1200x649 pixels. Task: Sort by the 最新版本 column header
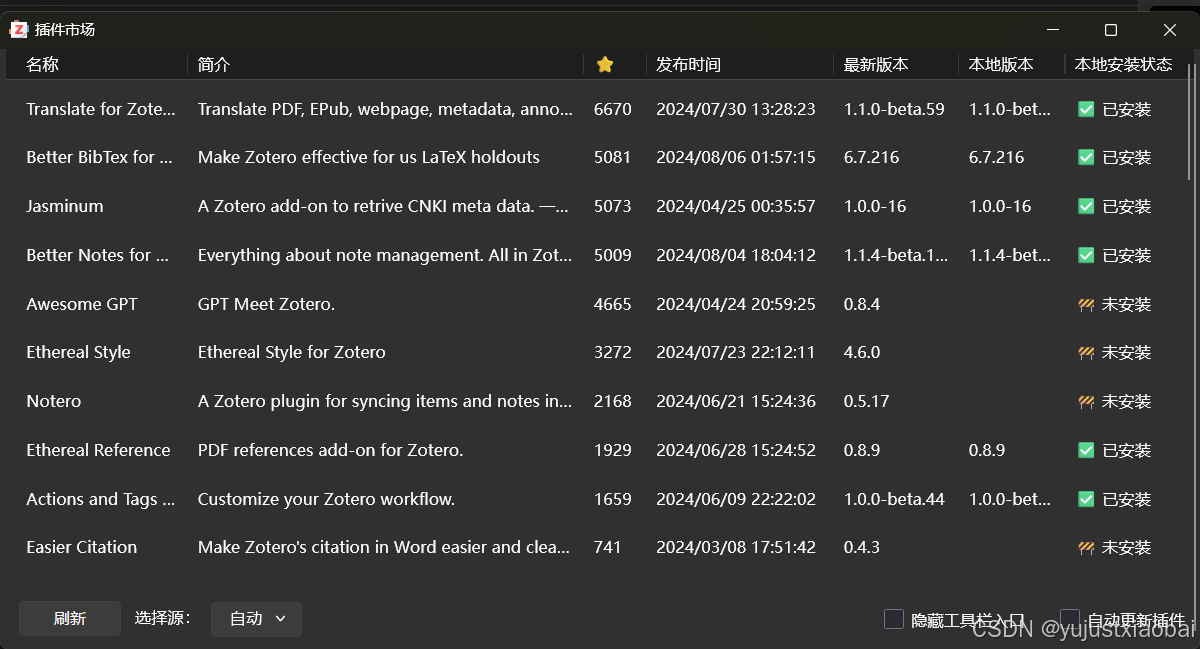[876, 64]
